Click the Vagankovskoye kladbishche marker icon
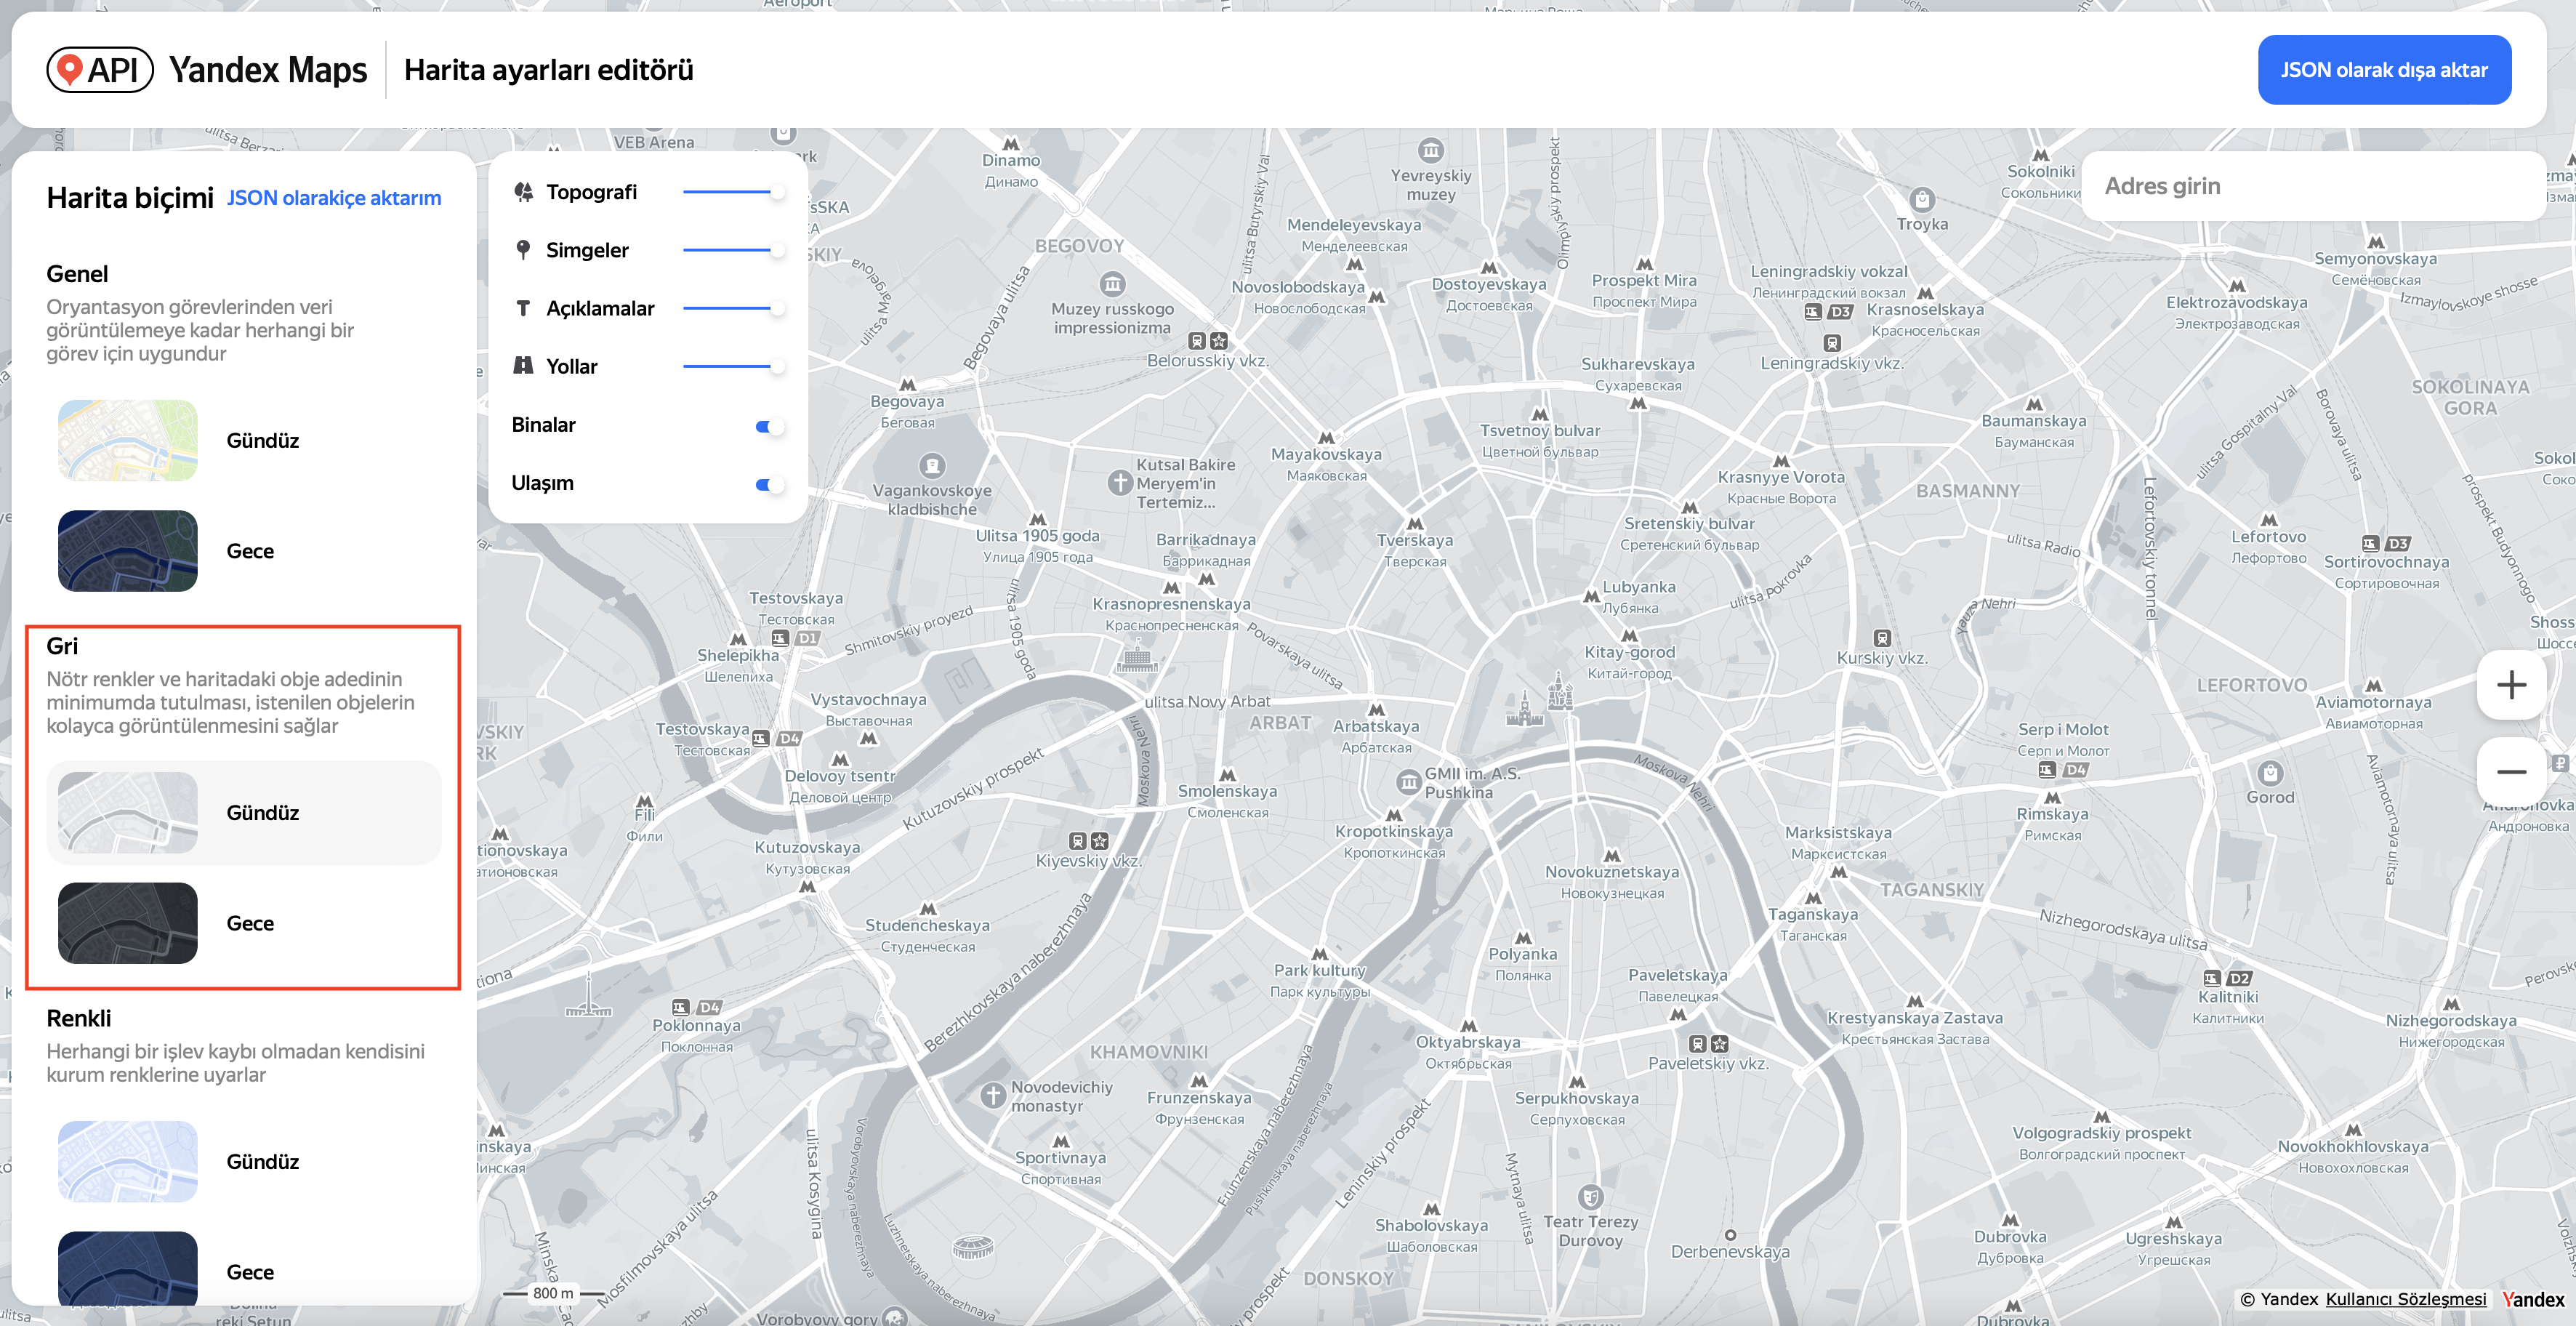Screen dimensions: 2576x1326 click(x=932, y=466)
